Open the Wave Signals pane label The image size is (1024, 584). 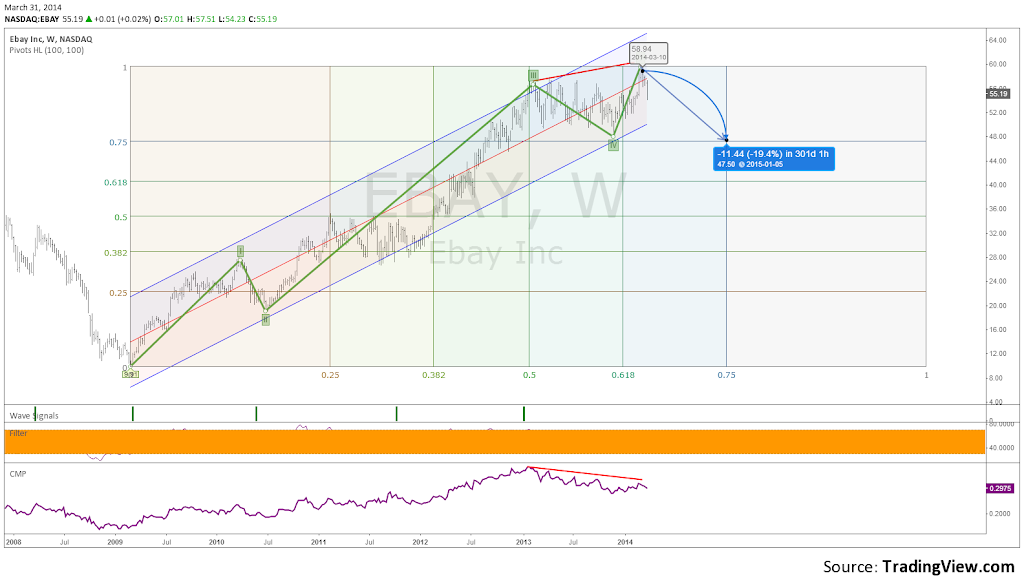pos(34,415)
